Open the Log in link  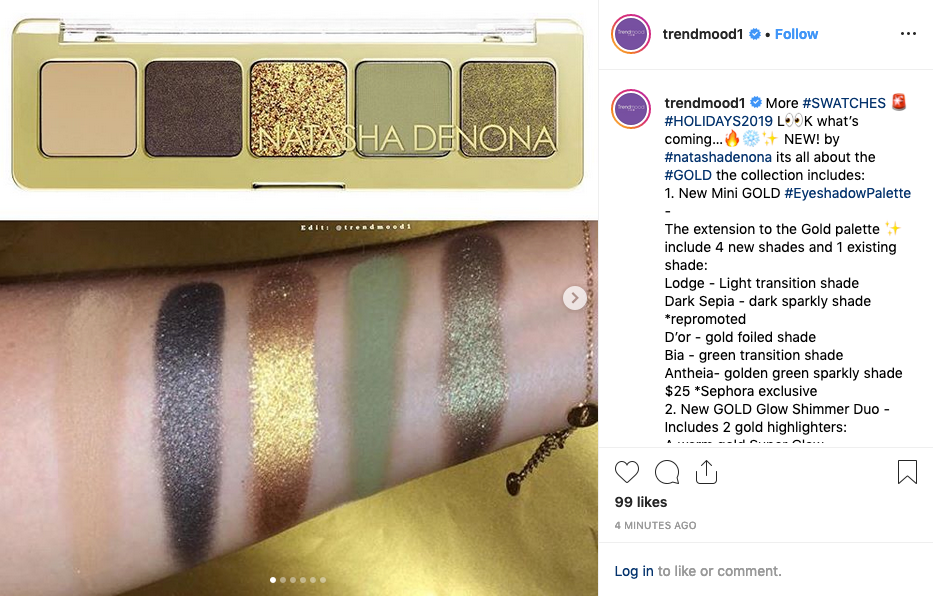pos(634,571)
